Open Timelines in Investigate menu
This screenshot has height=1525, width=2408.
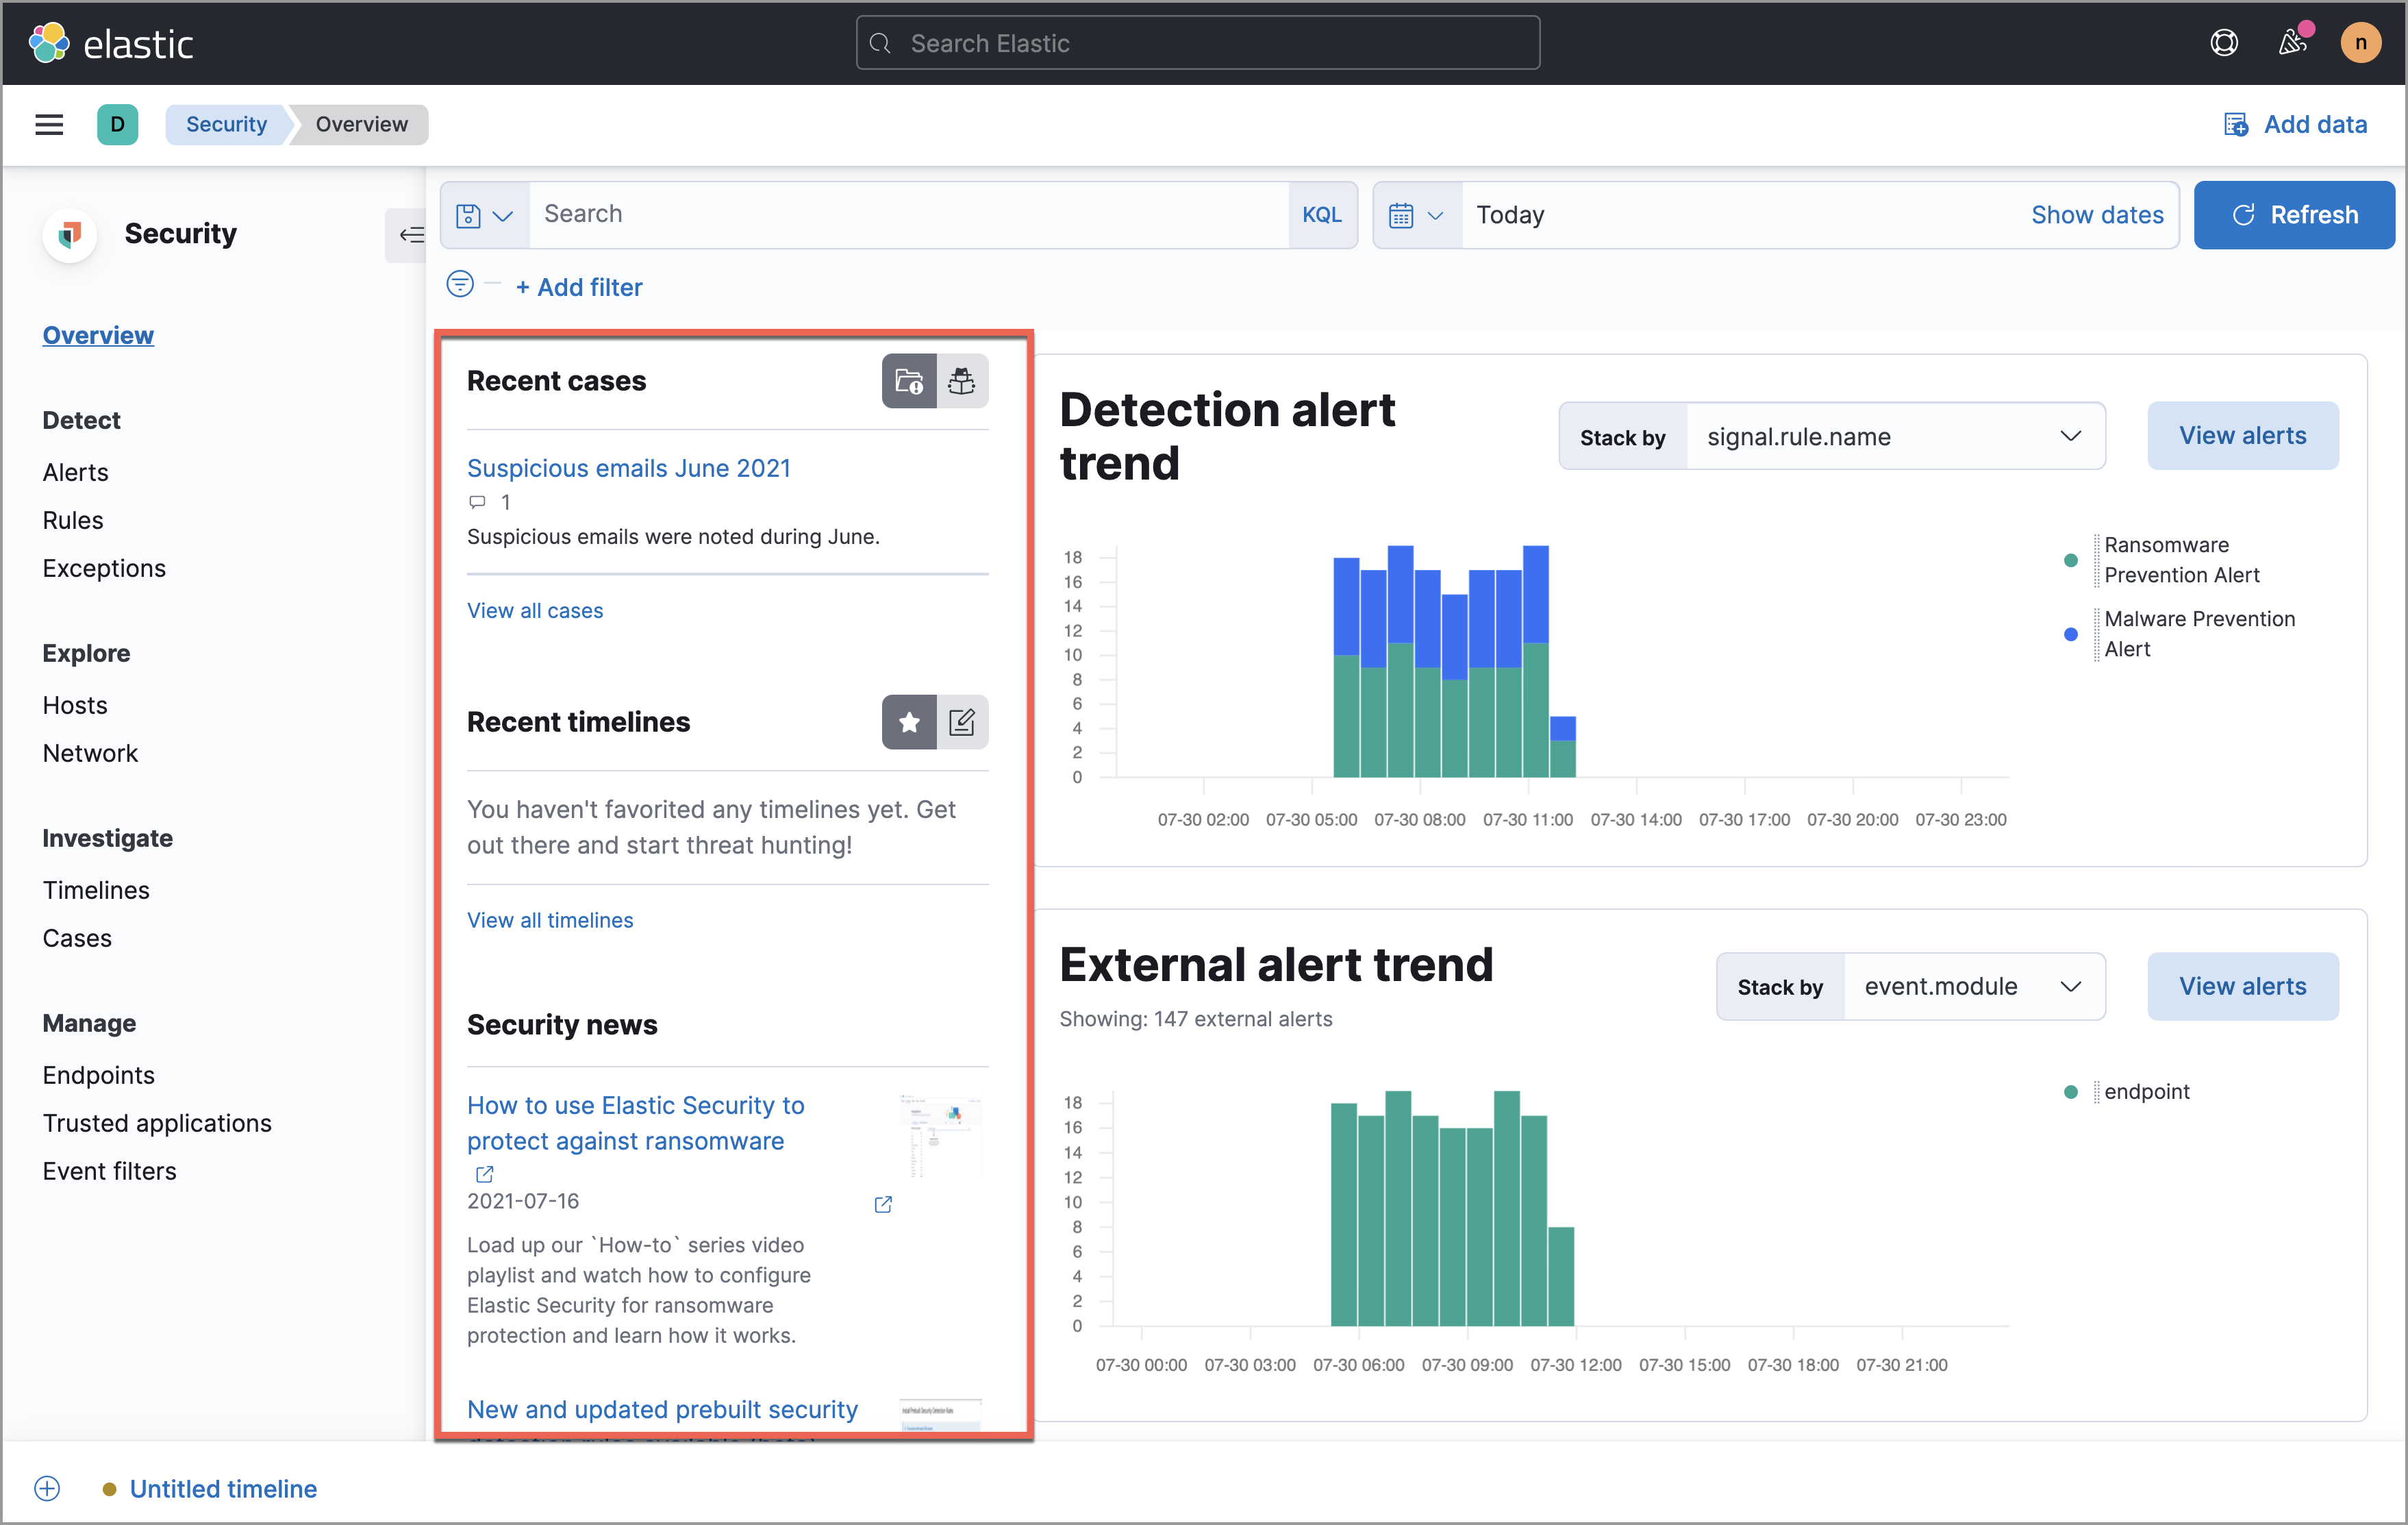tap(95, 888)
